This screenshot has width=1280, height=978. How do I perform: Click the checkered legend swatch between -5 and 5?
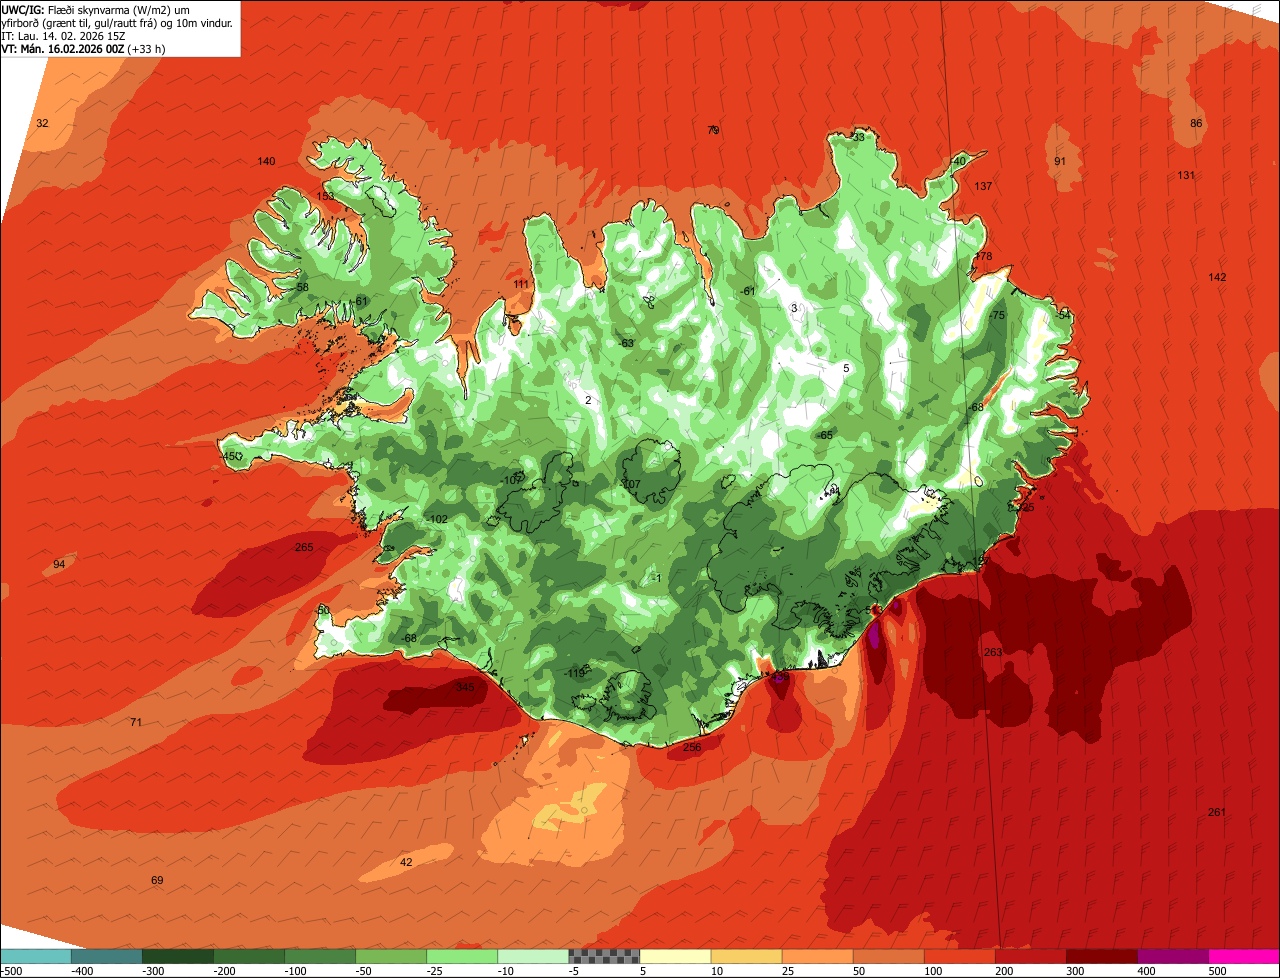(x=604, y=956)
